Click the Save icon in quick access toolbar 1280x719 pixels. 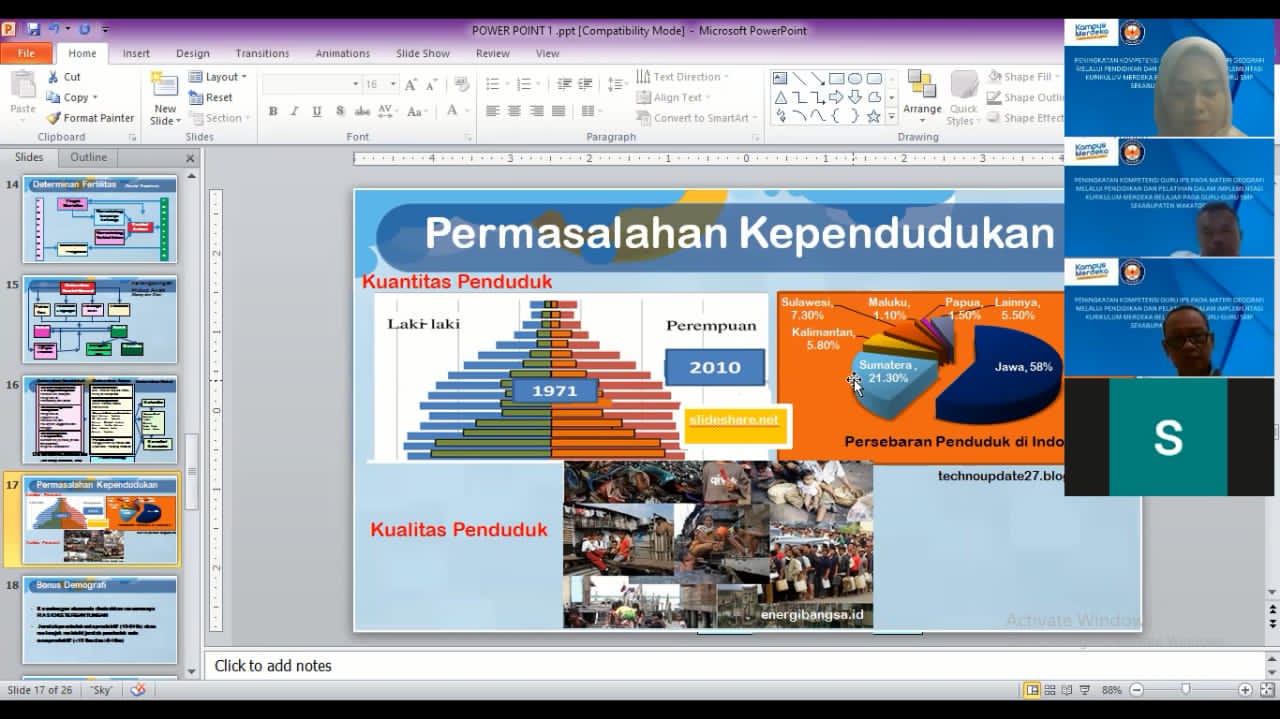pyautogui.click(x=34, y=30)
